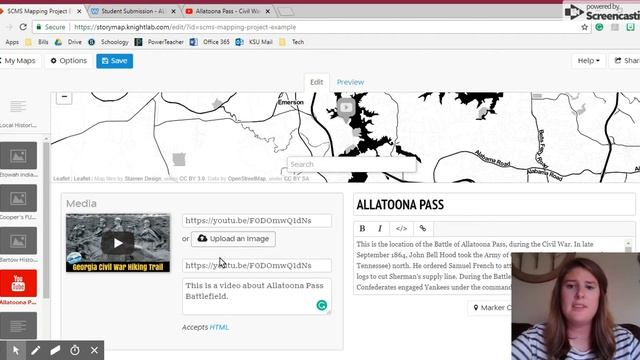Open the Stamen Design attribution link
Viewport: 640px width, 360px height.
click(x=142, y=179)
